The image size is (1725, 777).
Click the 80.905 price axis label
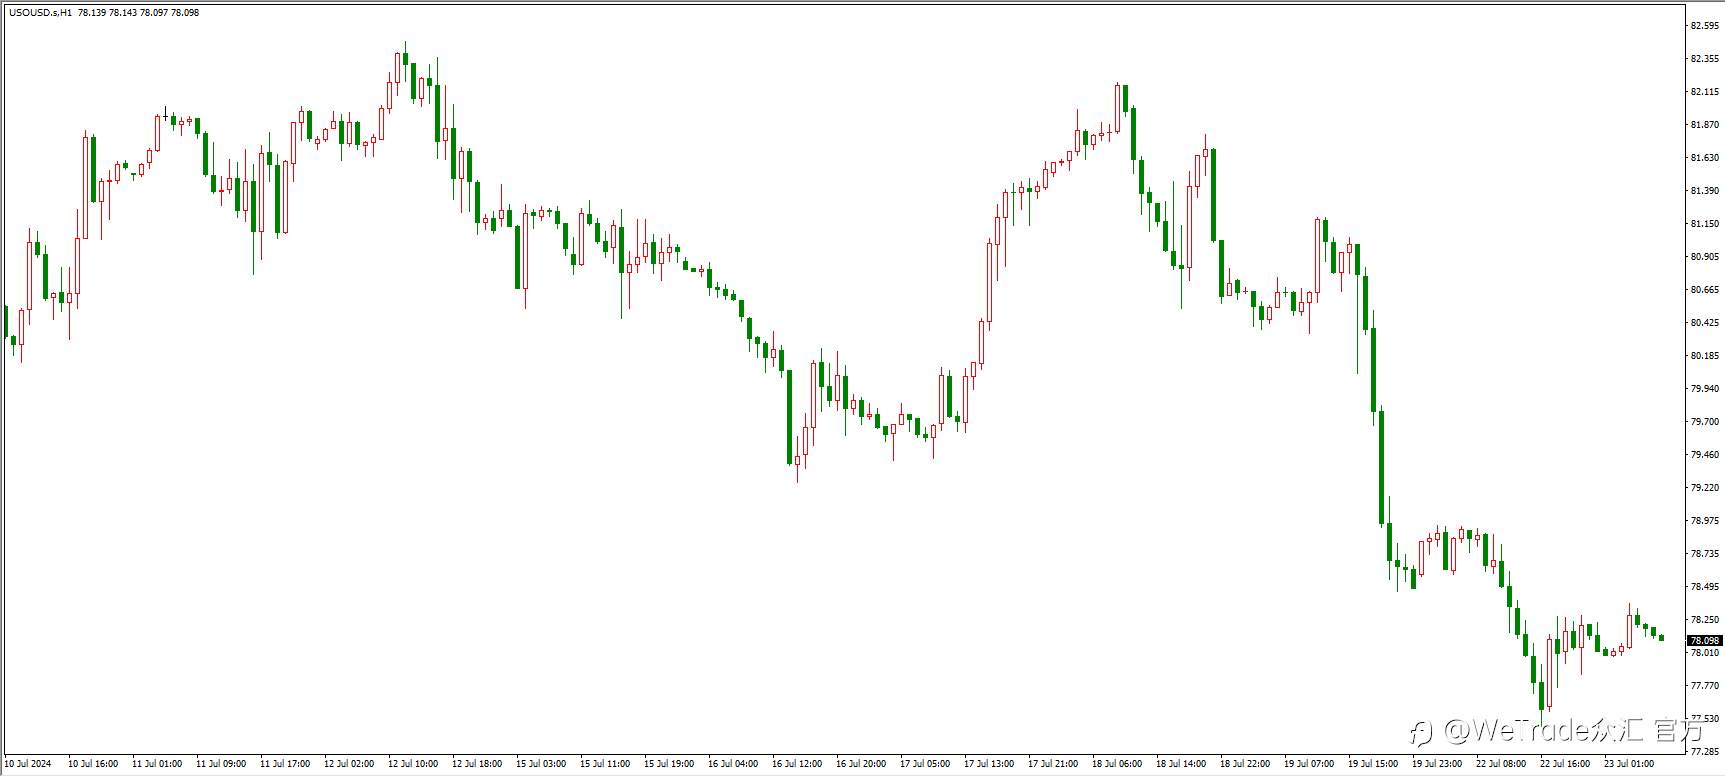[x=1704, y=257]
